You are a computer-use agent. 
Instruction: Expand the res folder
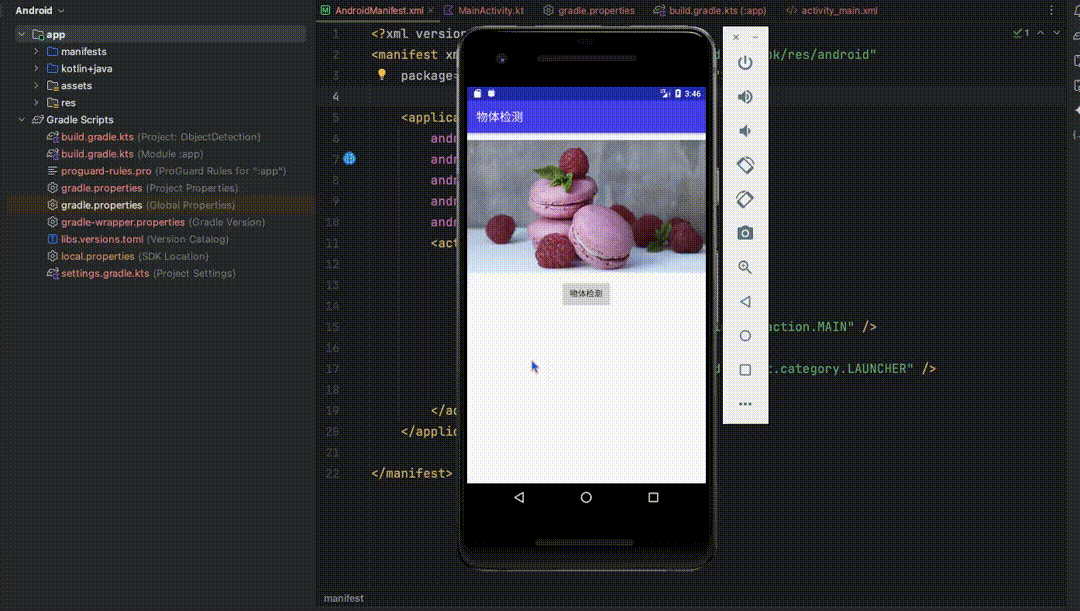pyautogui.click(x=37, y=103)
